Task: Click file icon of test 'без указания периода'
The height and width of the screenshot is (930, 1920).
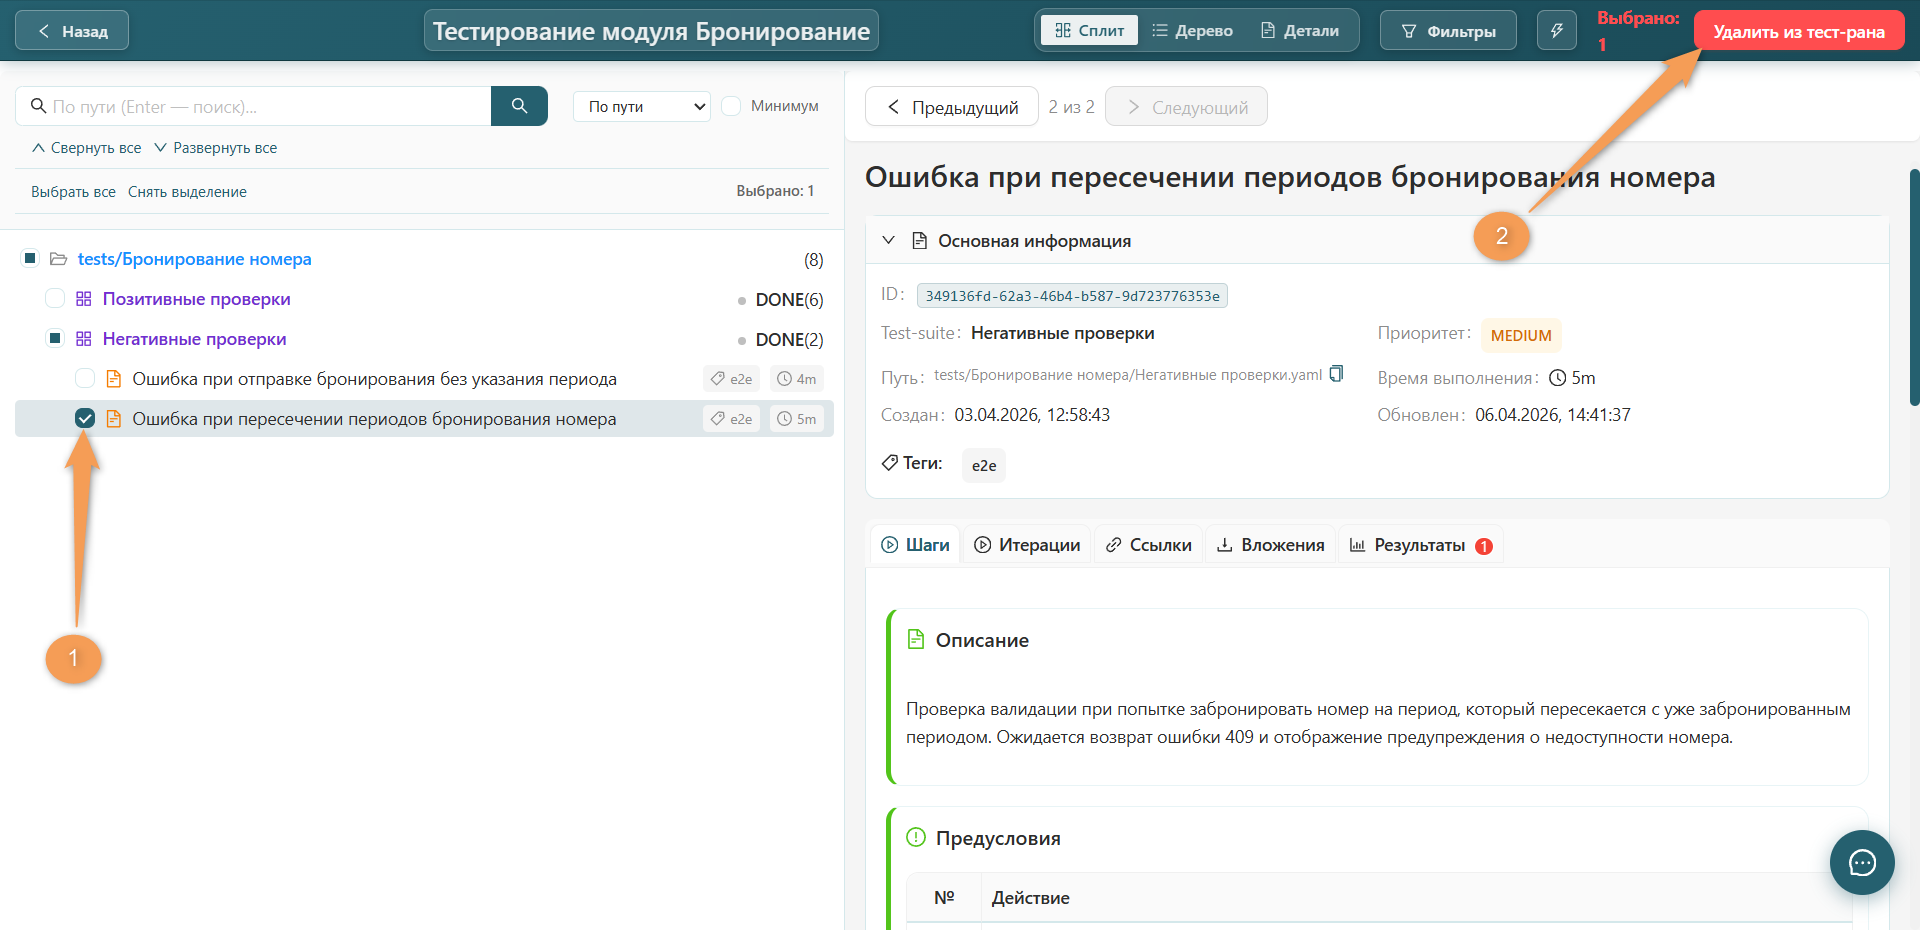Action: coord(114,379)
